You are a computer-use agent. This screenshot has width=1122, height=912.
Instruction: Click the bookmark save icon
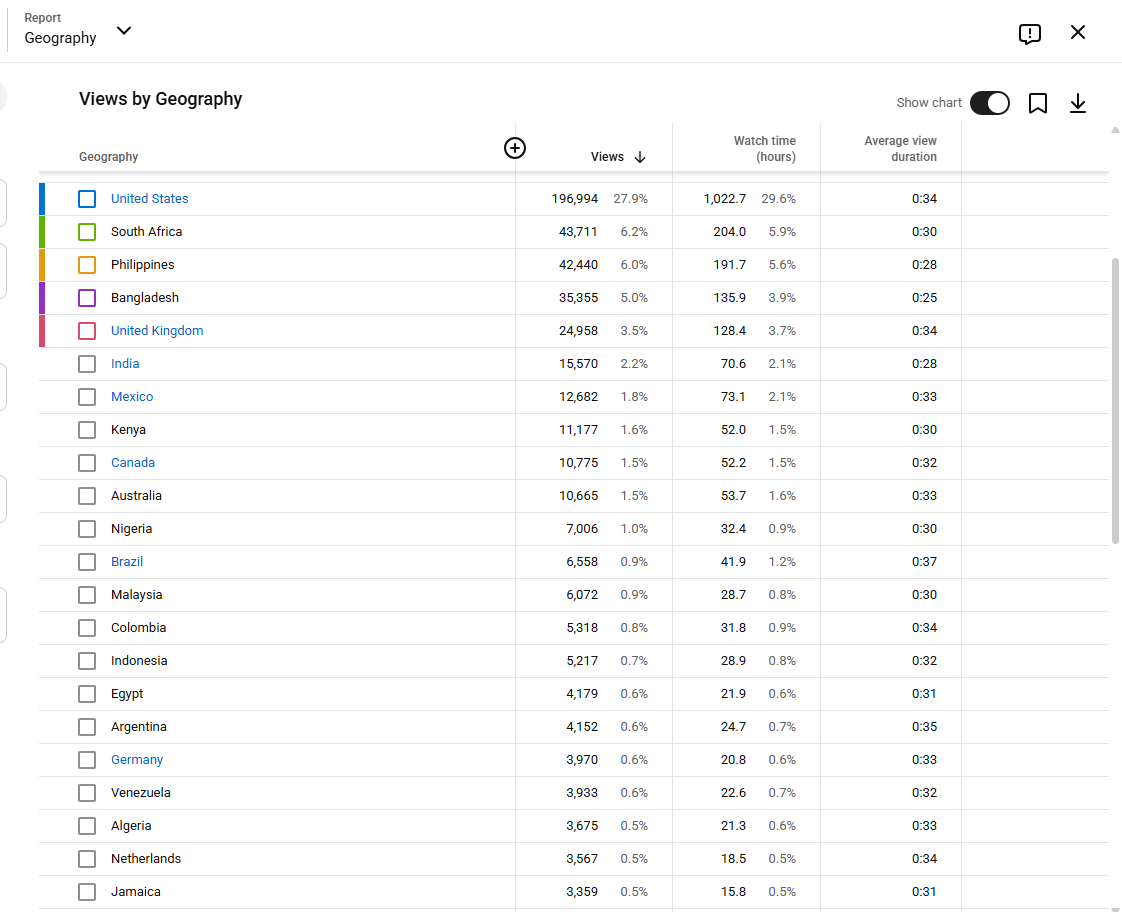click(x=1038, y=103)
